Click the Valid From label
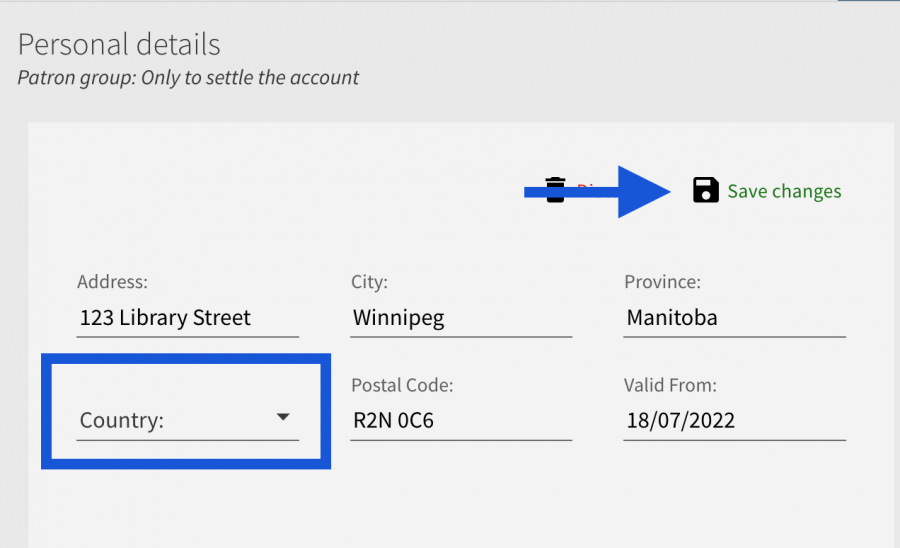The width and height of the screenshot is (900, 548). 670,385
